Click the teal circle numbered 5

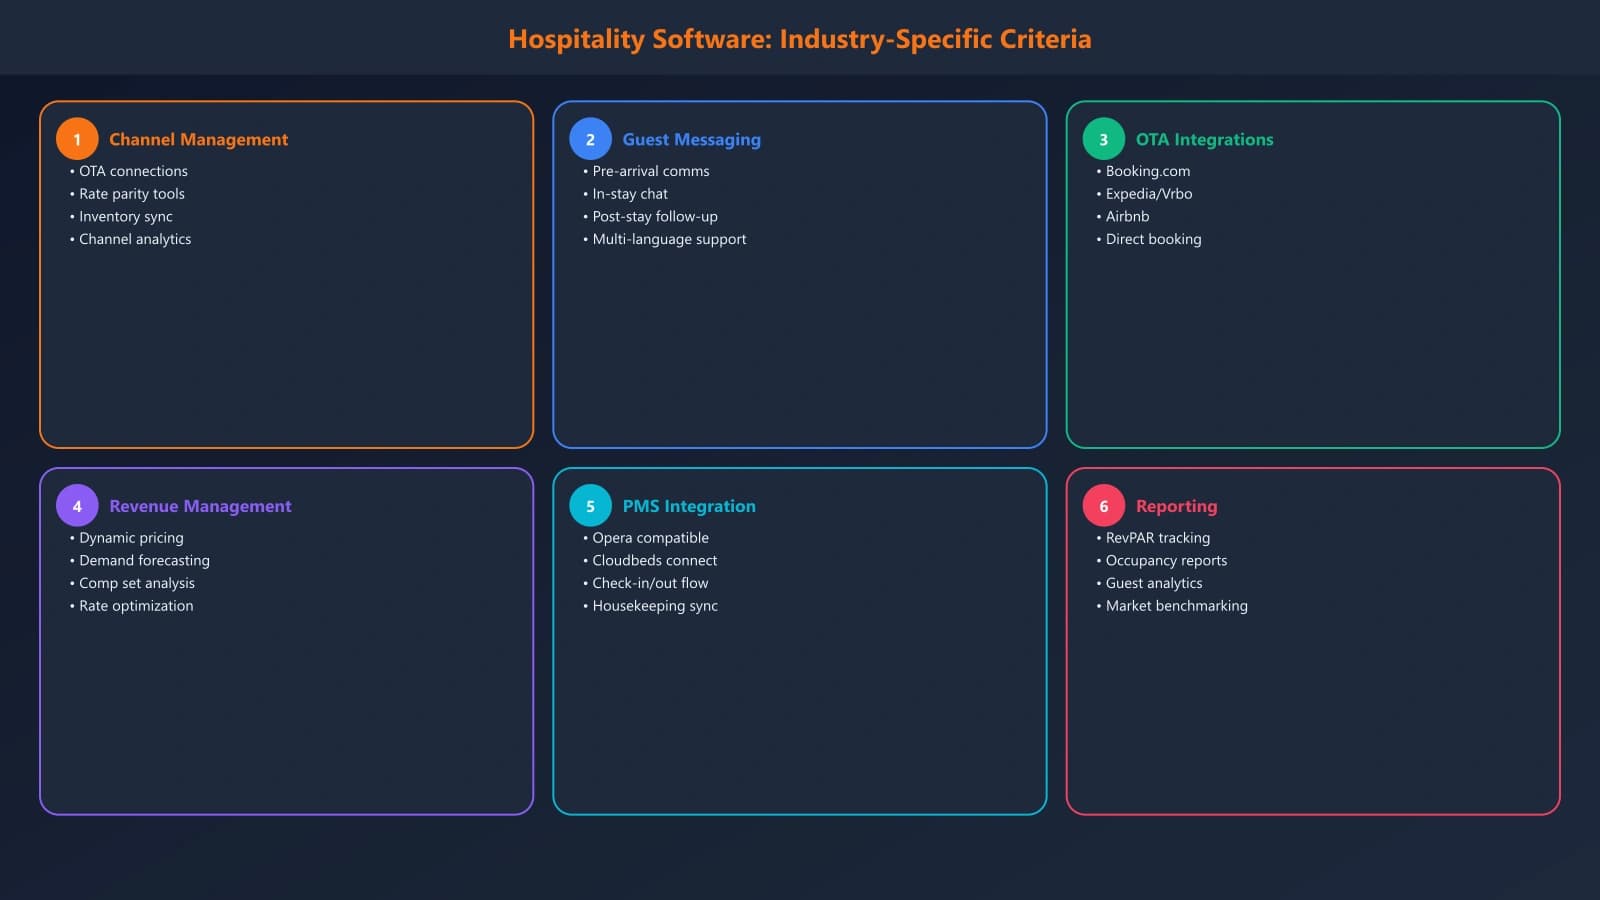(590, 506)
